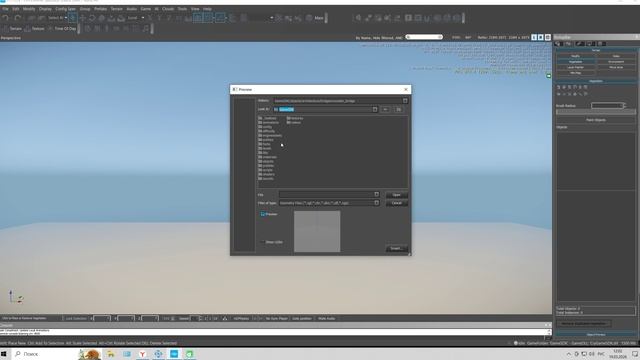
Task: Open the Select All filter dropdown
Action: coord(66,18)
